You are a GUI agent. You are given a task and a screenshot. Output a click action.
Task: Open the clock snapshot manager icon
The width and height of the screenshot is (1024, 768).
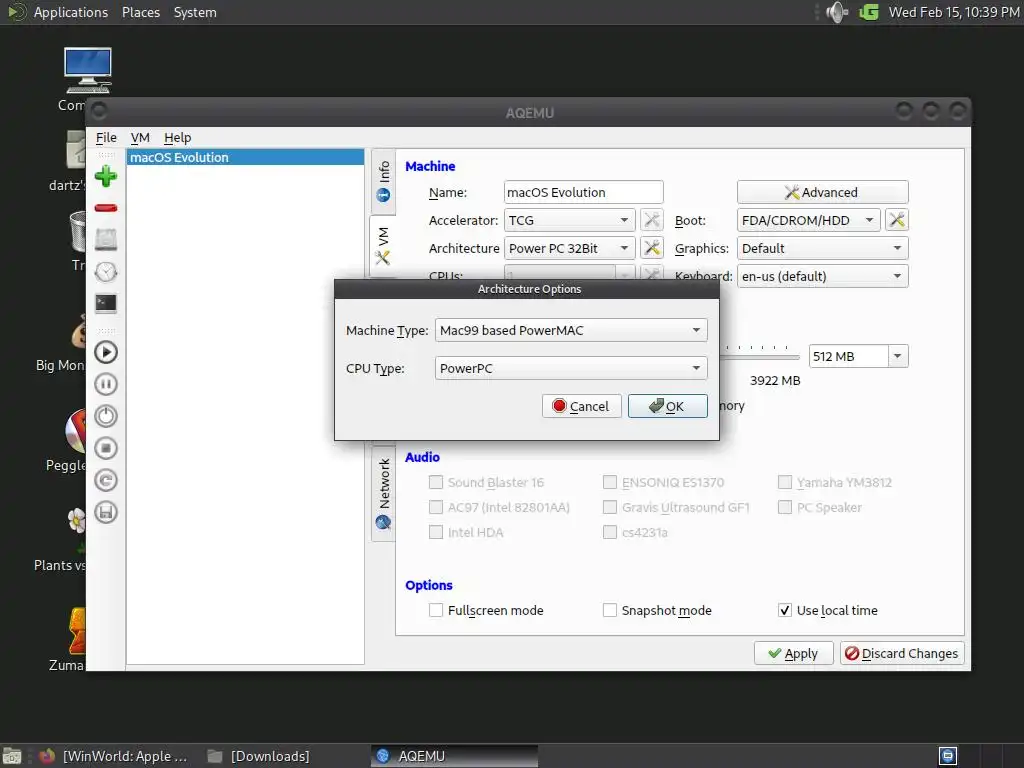[106, 272]
